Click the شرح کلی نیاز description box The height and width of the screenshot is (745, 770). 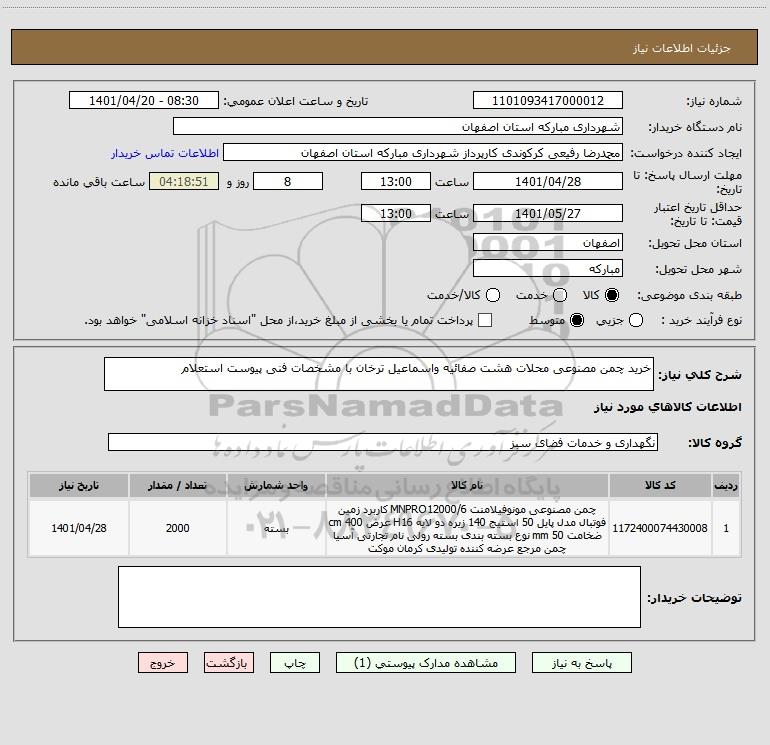(379, 374)
